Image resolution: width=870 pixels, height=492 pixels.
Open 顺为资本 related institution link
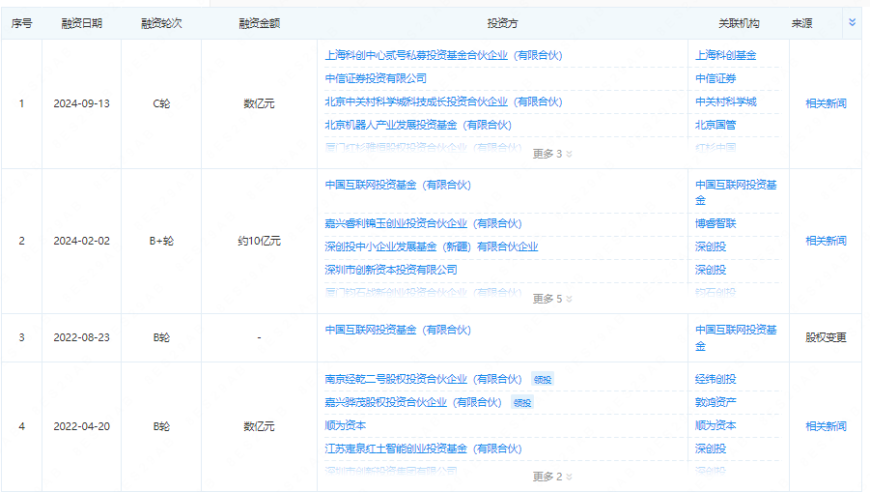click(x=716, y=425)
